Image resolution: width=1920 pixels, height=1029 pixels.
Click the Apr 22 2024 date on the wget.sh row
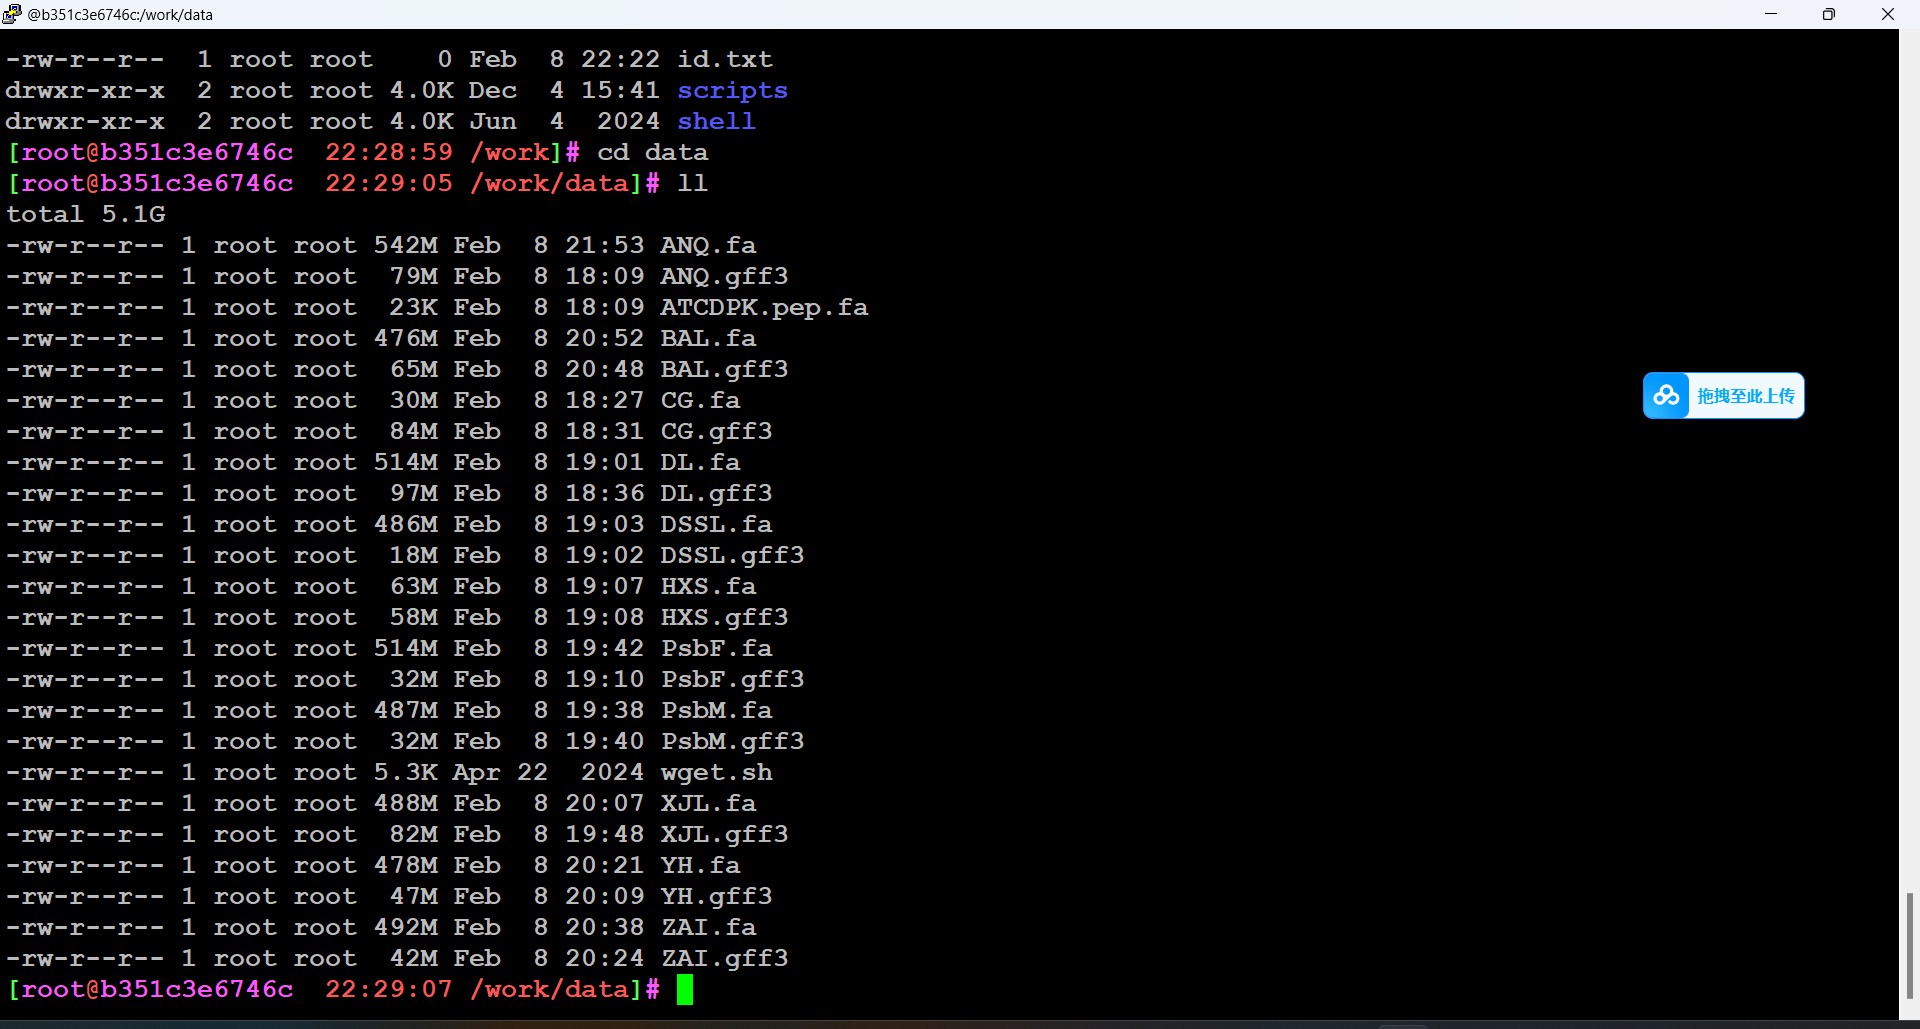[x=548, y=773]
